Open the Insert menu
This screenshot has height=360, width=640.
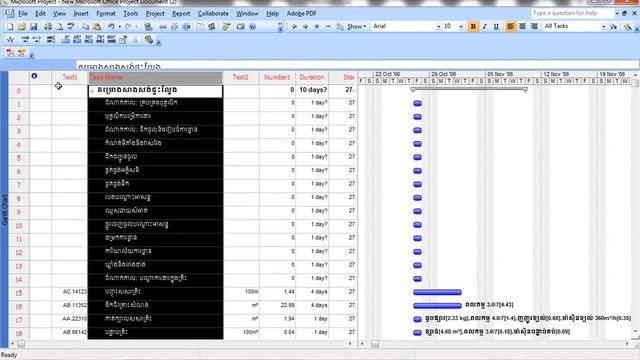pyautogui.click(x=81, y=13)
